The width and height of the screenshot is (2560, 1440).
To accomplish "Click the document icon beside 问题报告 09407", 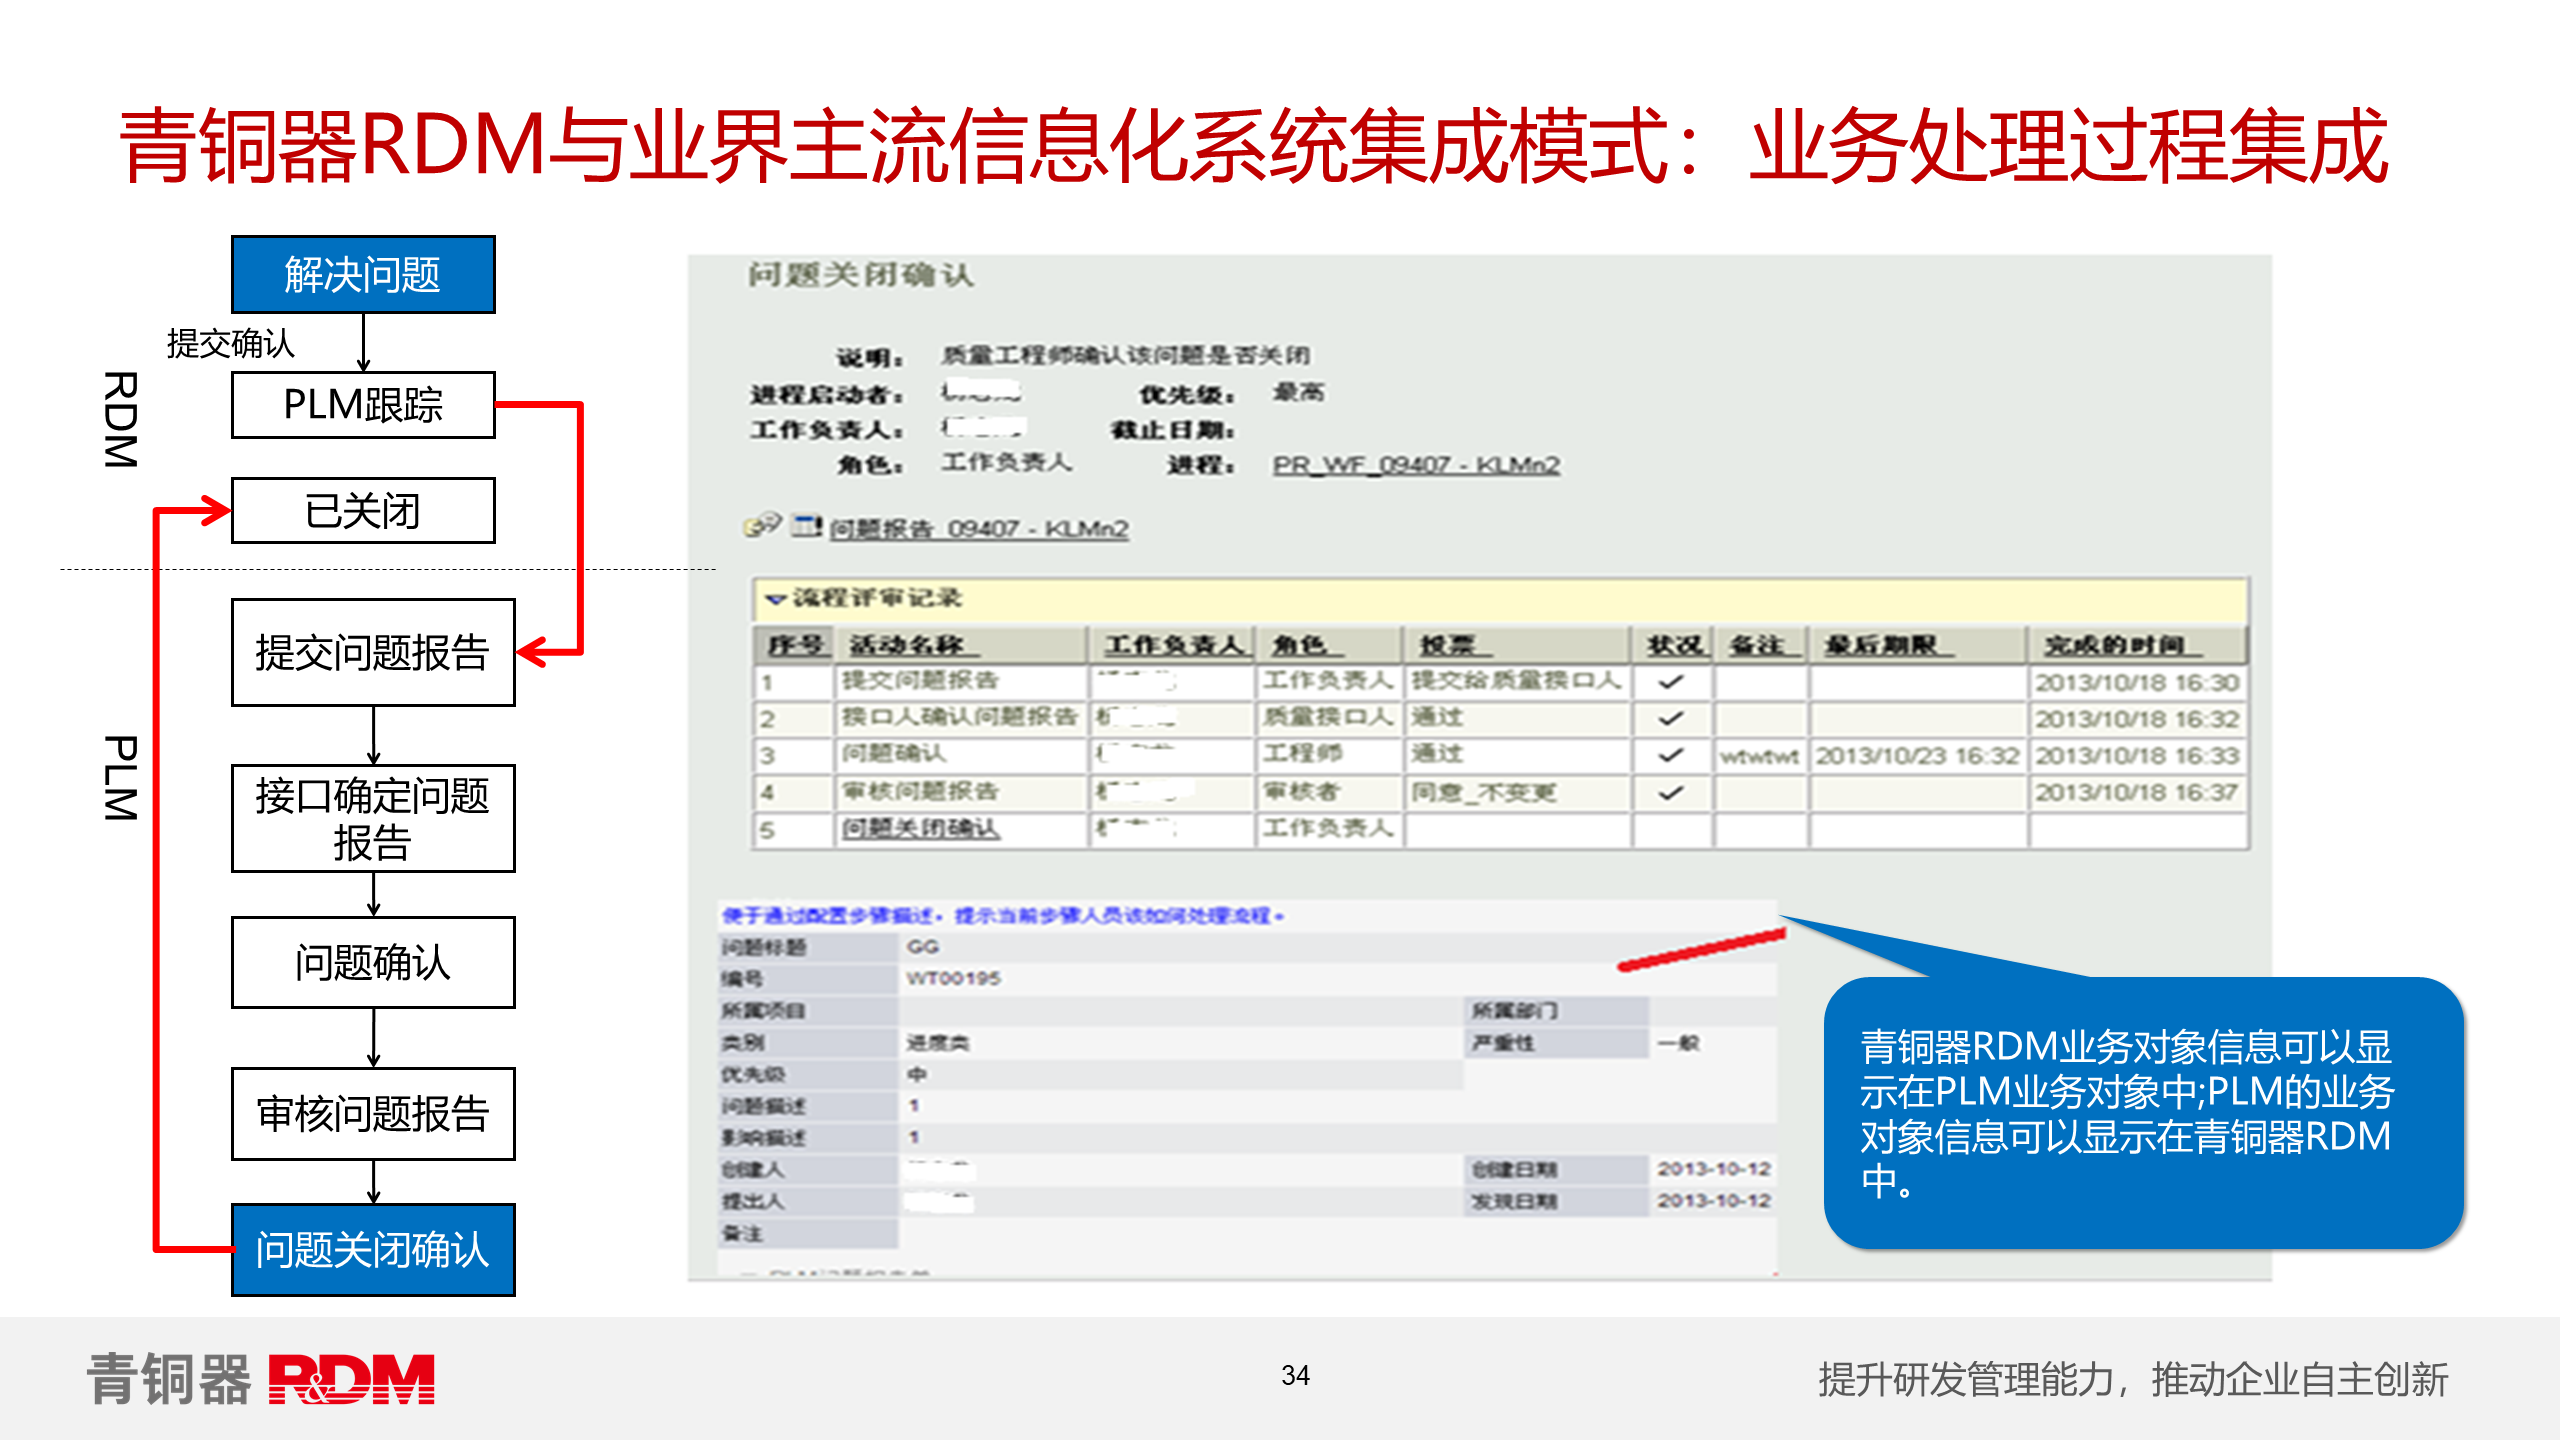I will (806, 525).
